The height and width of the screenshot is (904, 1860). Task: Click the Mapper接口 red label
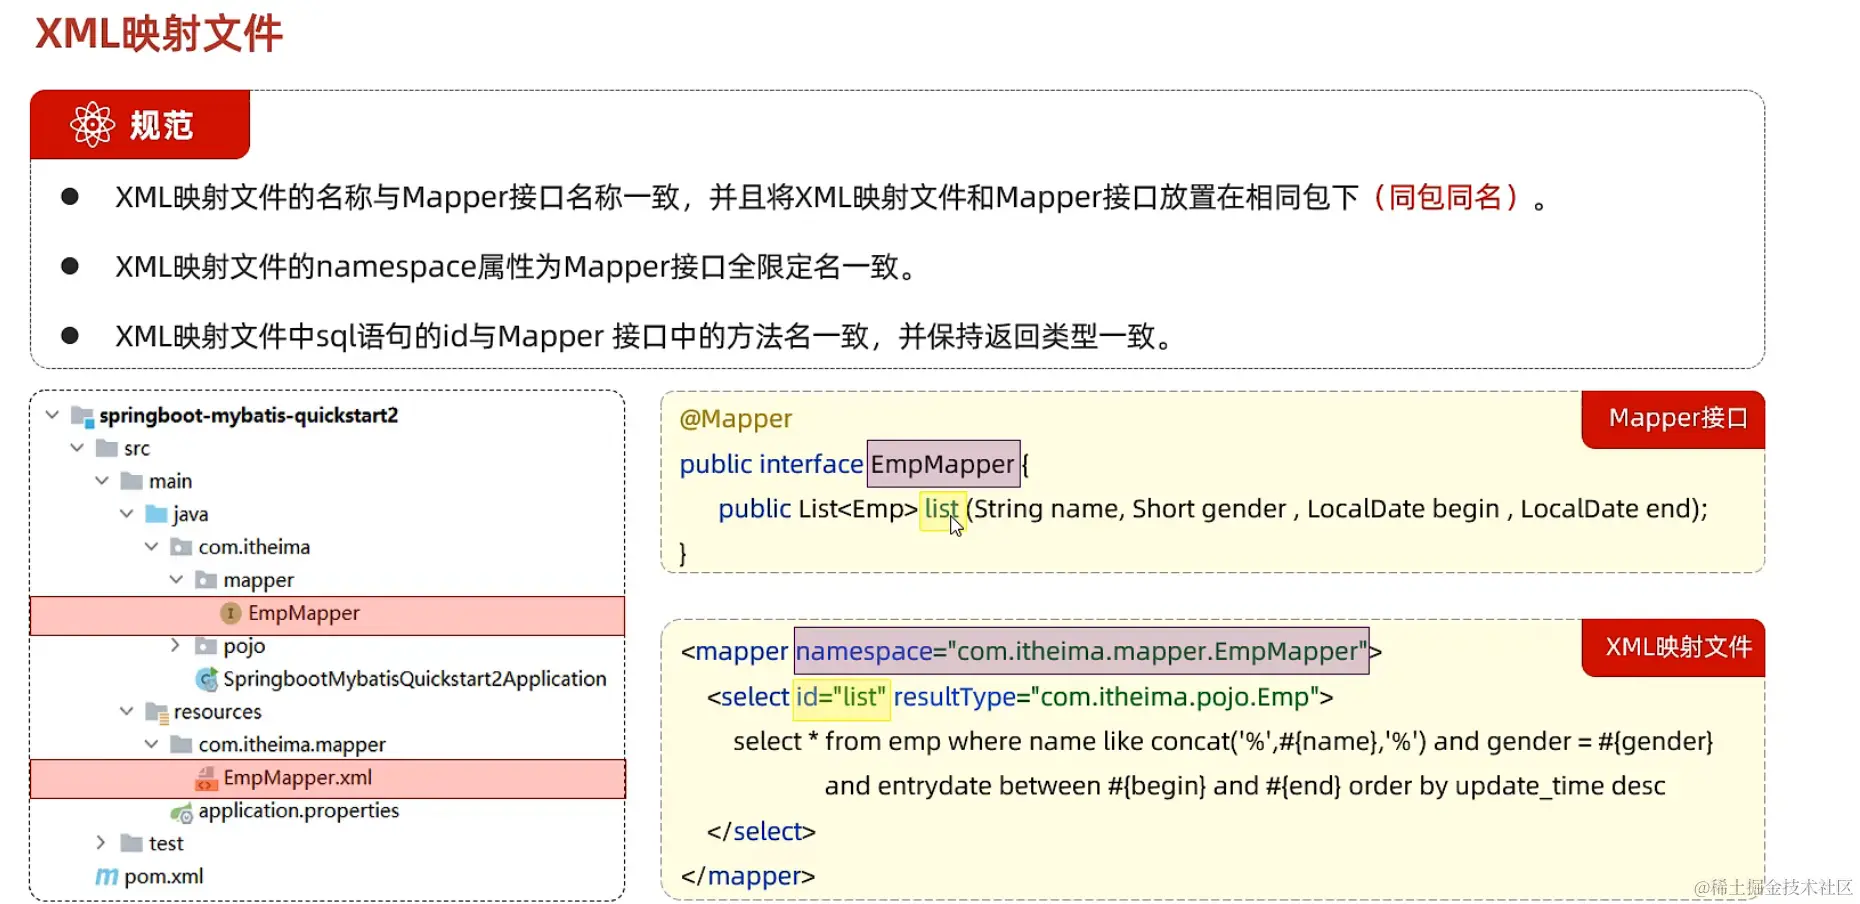(x=1674, y=419)
